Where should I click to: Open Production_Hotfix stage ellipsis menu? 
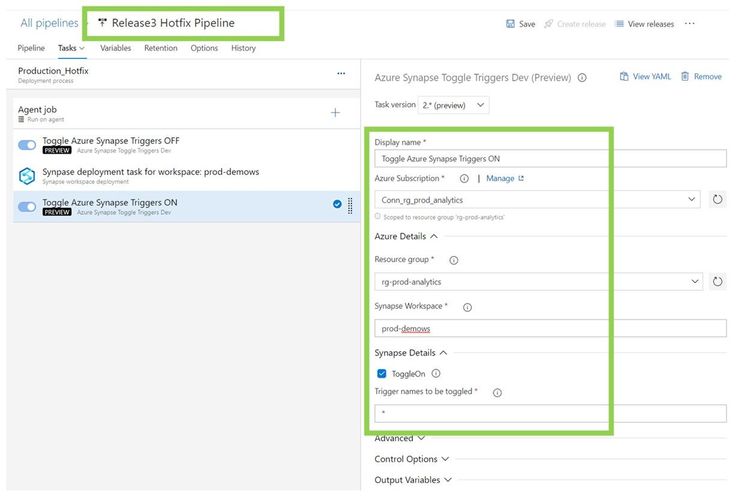point(341,73)
